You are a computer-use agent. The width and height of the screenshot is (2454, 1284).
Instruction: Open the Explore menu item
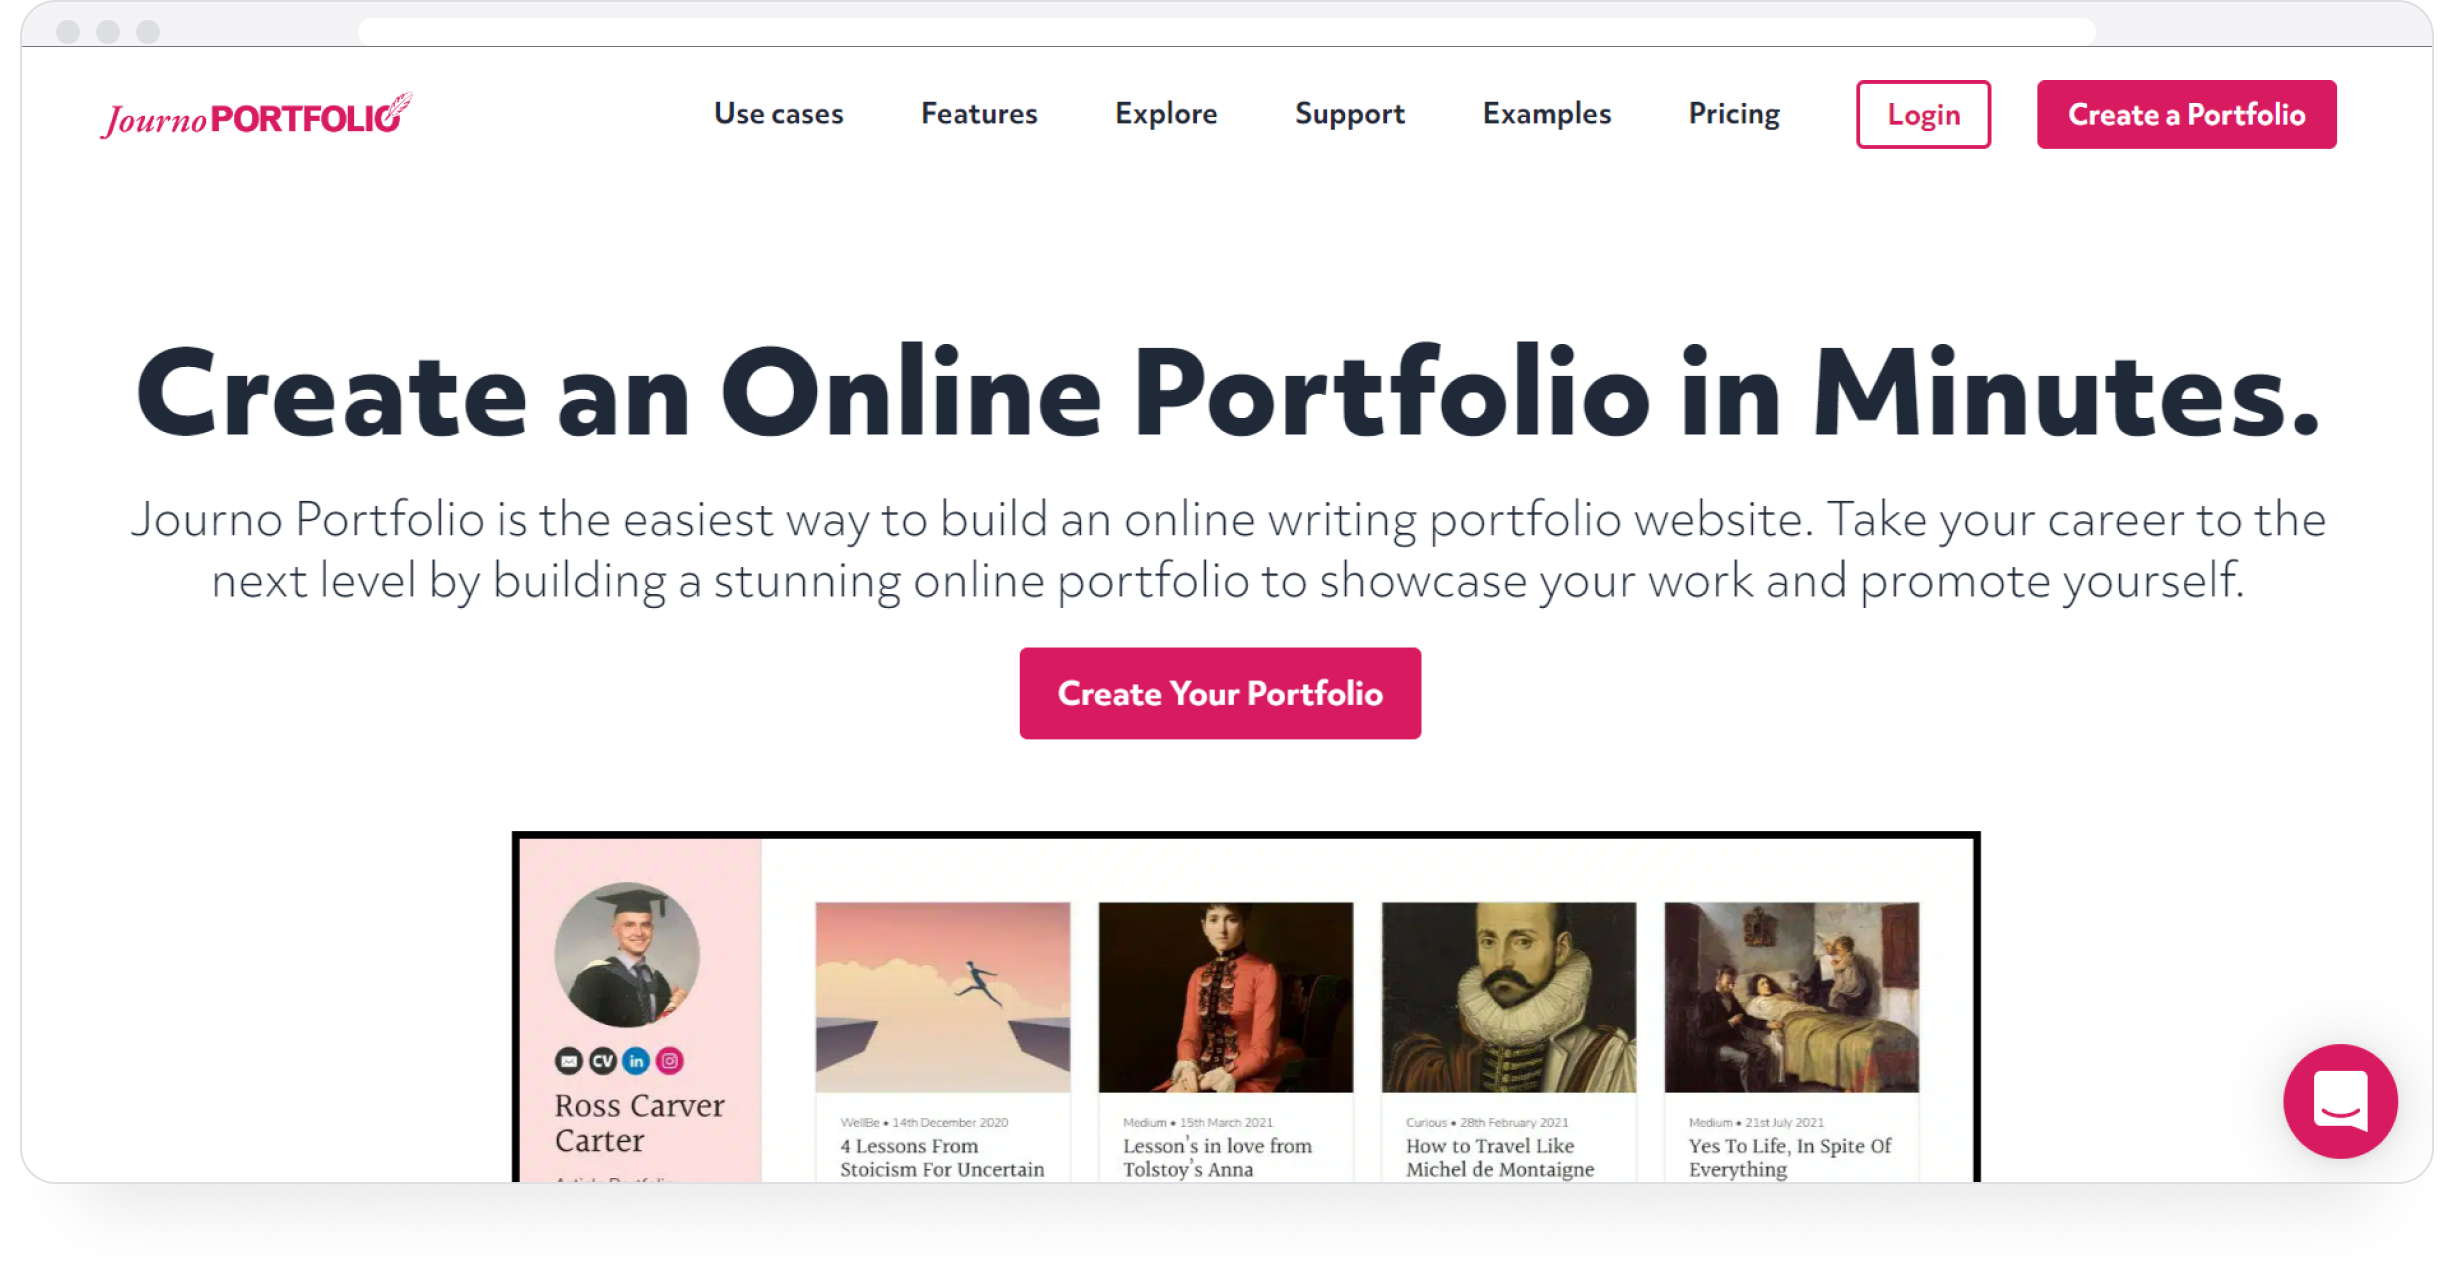point(1166,114)
